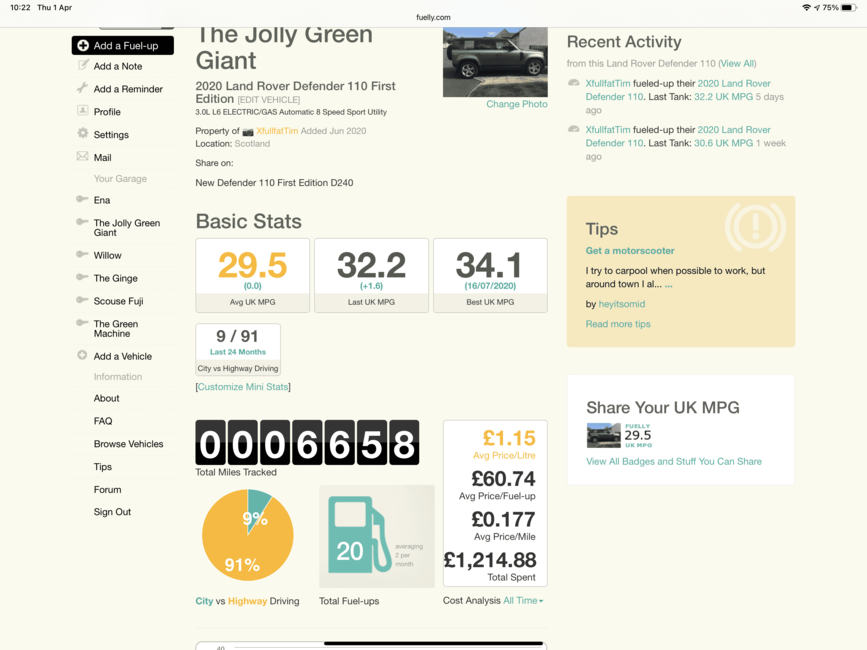Select Scouse Fuji in Your Garage
Viewport: 867px width, 650px height.
tap(118, 301)
